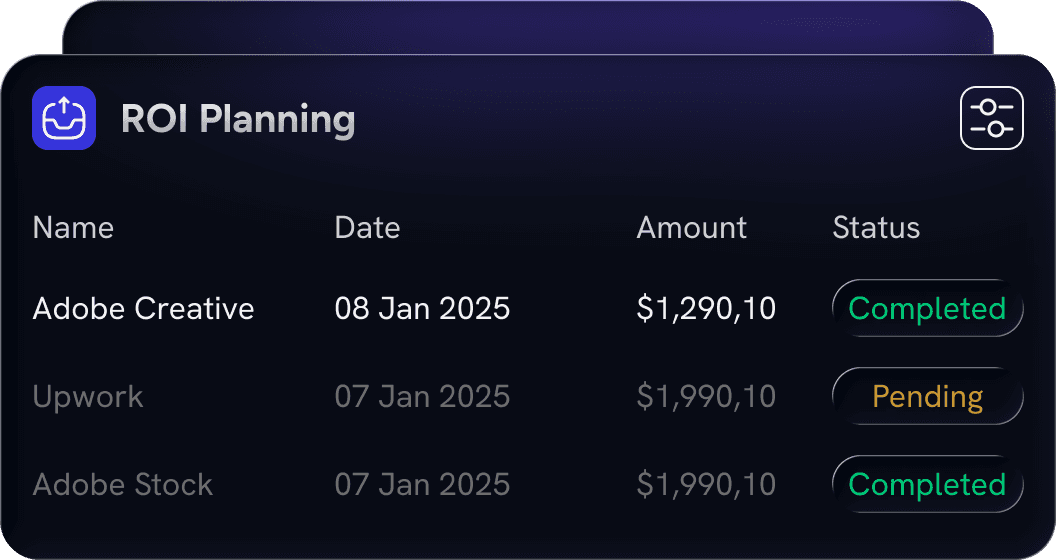Click the Adobe Stock $1,990,10 amount

(x=706, y=485)
